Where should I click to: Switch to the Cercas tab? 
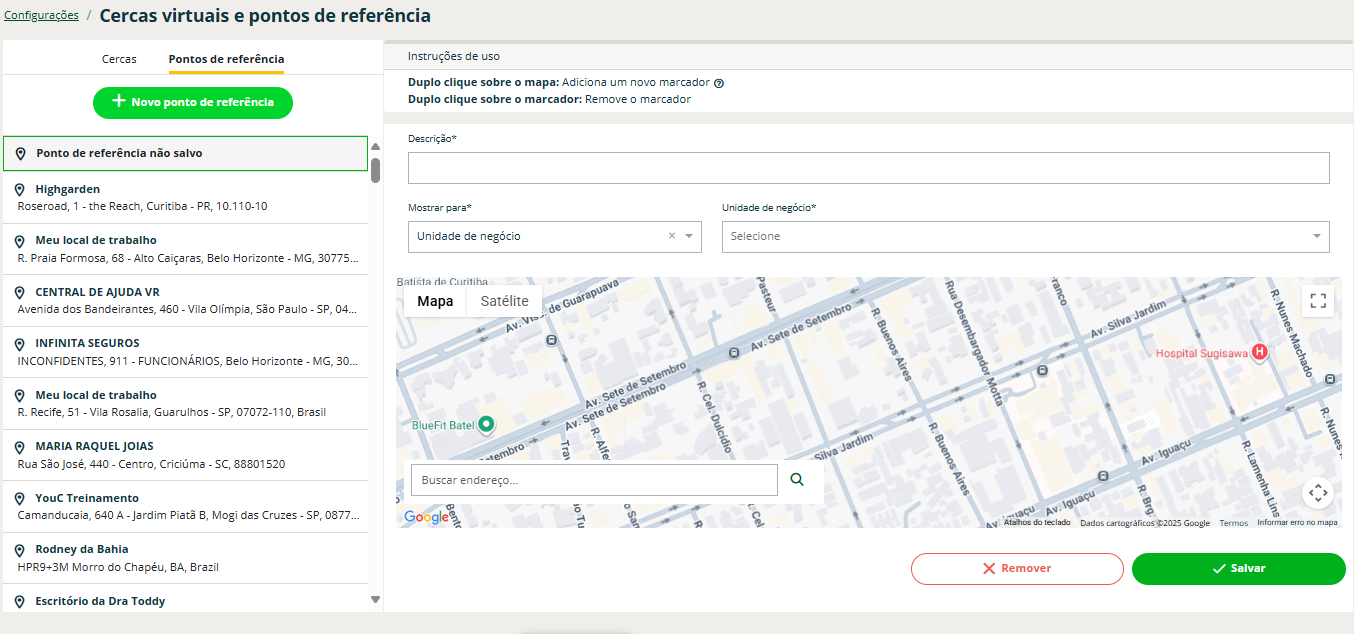coord(119,59)
